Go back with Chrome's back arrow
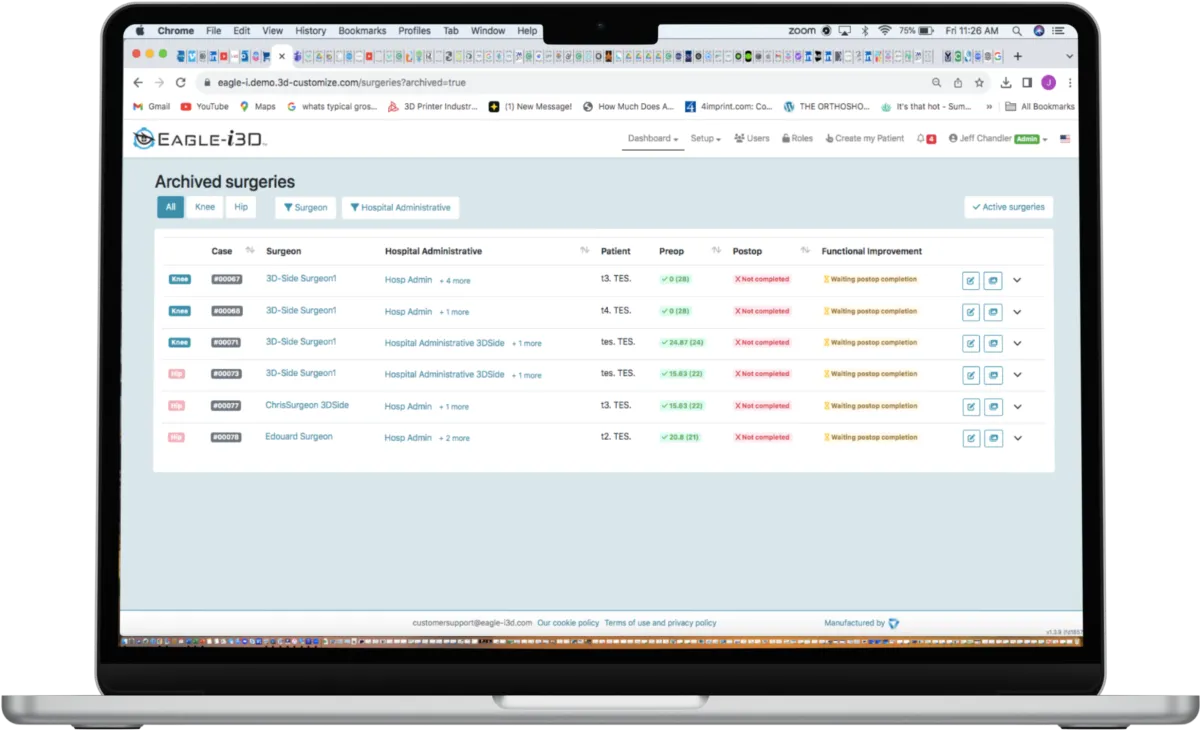Image resolution: width=1200 pixels, height=730 pixels. tap(138, 83)
